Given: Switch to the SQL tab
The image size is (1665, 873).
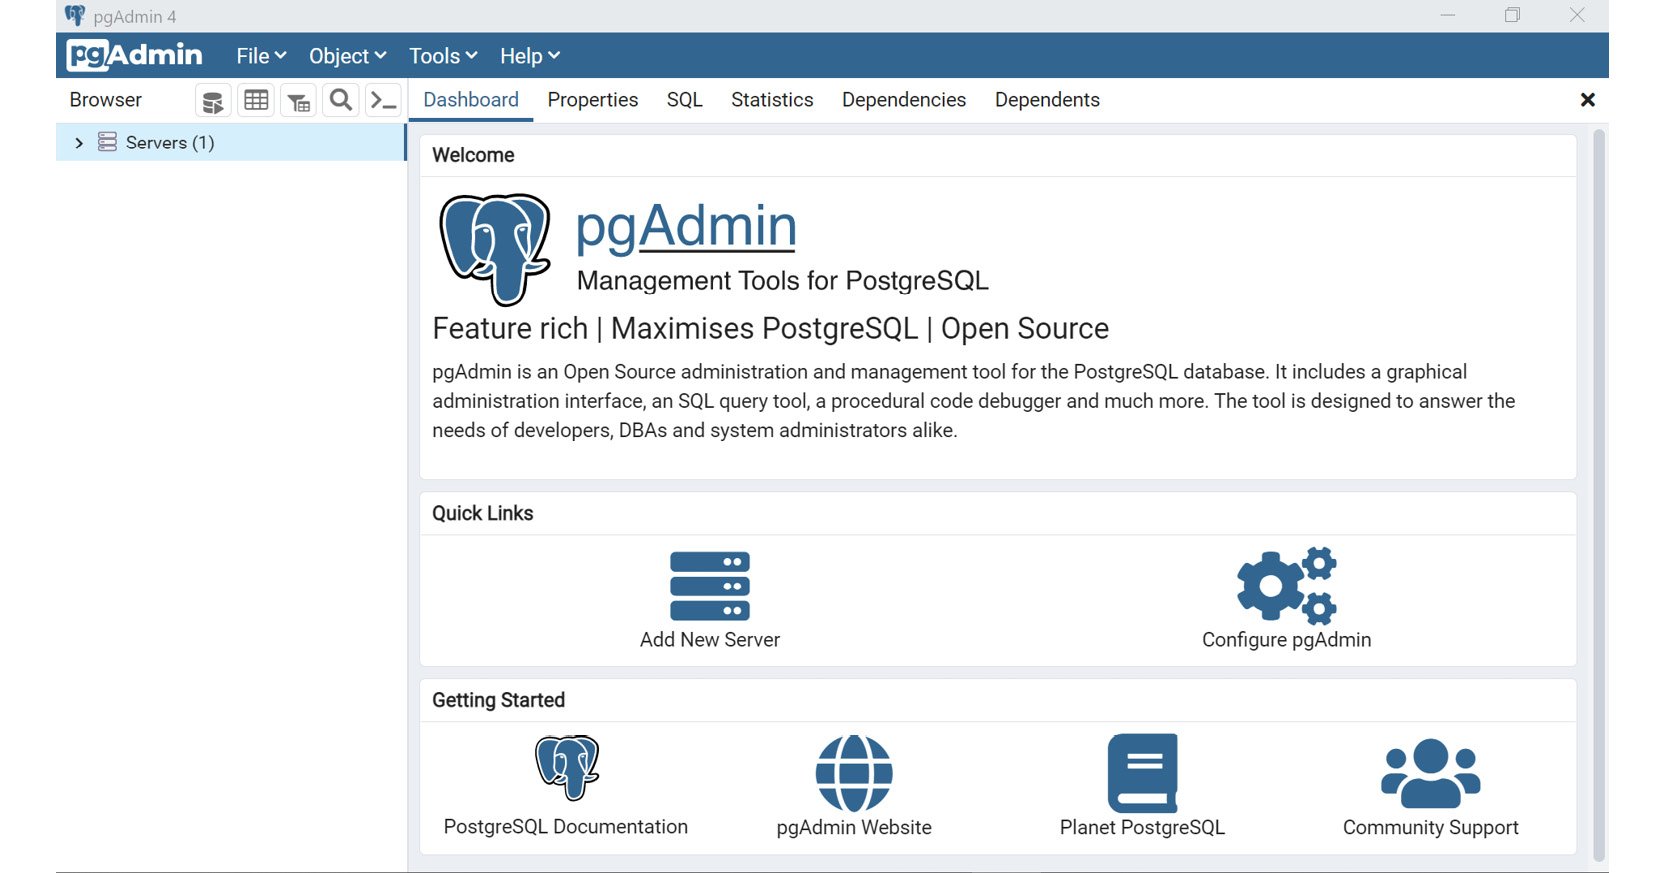Looking at the screenshot, I should point(685,100).
